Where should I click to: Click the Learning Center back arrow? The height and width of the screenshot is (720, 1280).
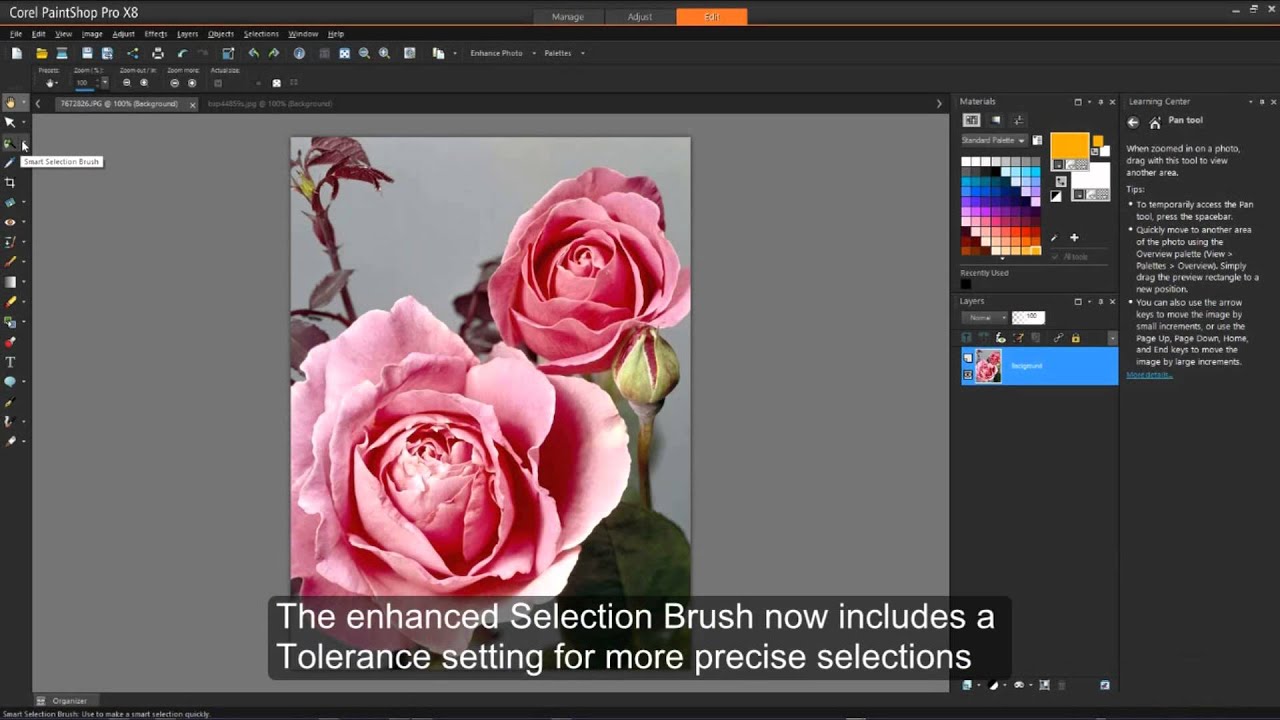tap(1133, 122)
